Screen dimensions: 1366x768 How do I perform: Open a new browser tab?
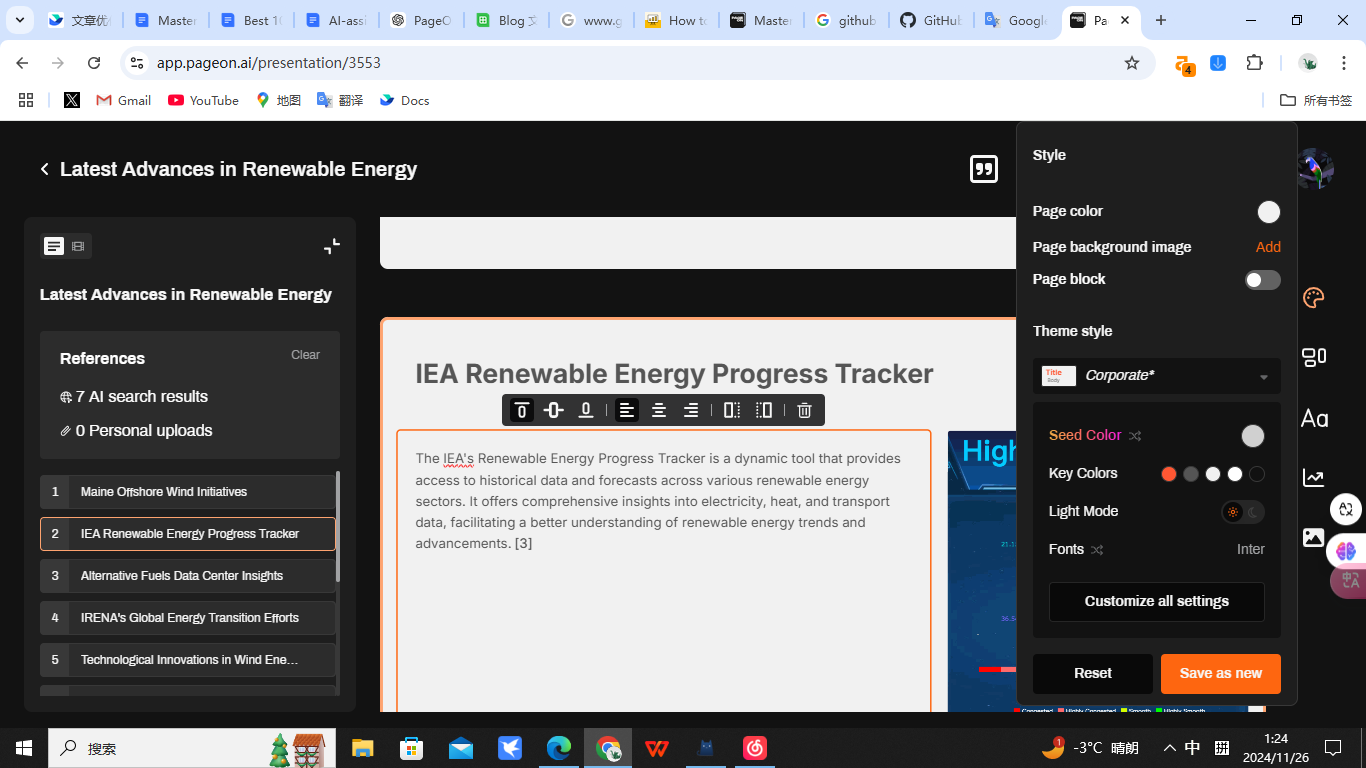1160,20
